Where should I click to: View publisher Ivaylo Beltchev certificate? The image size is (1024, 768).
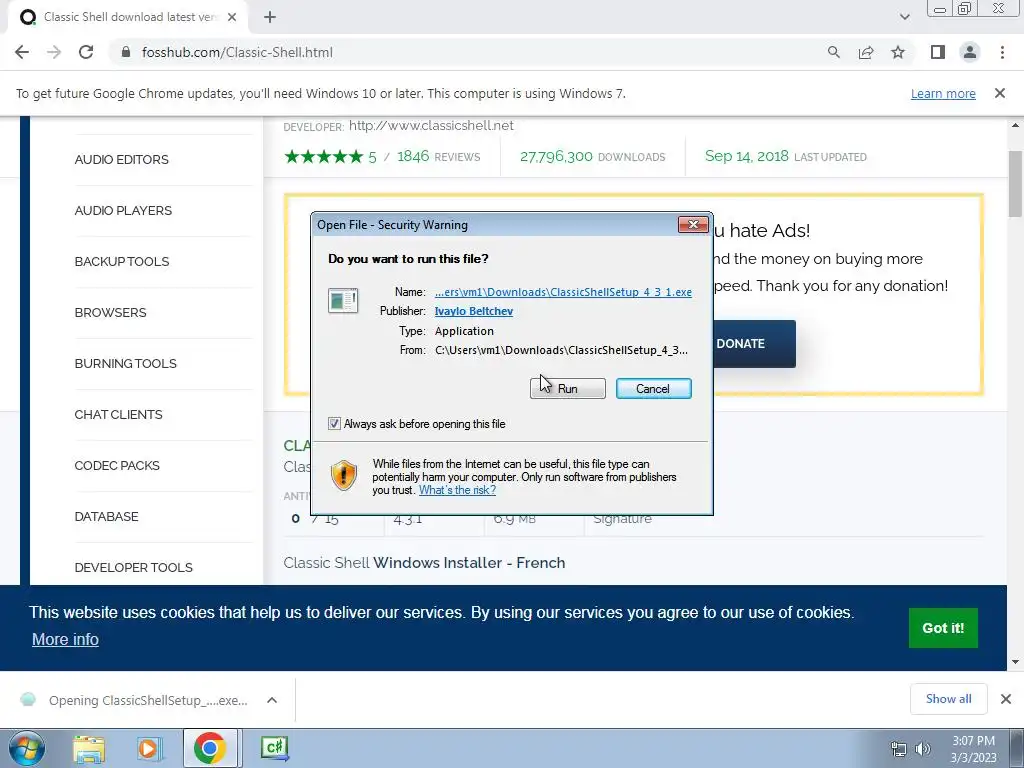(473, 312)
